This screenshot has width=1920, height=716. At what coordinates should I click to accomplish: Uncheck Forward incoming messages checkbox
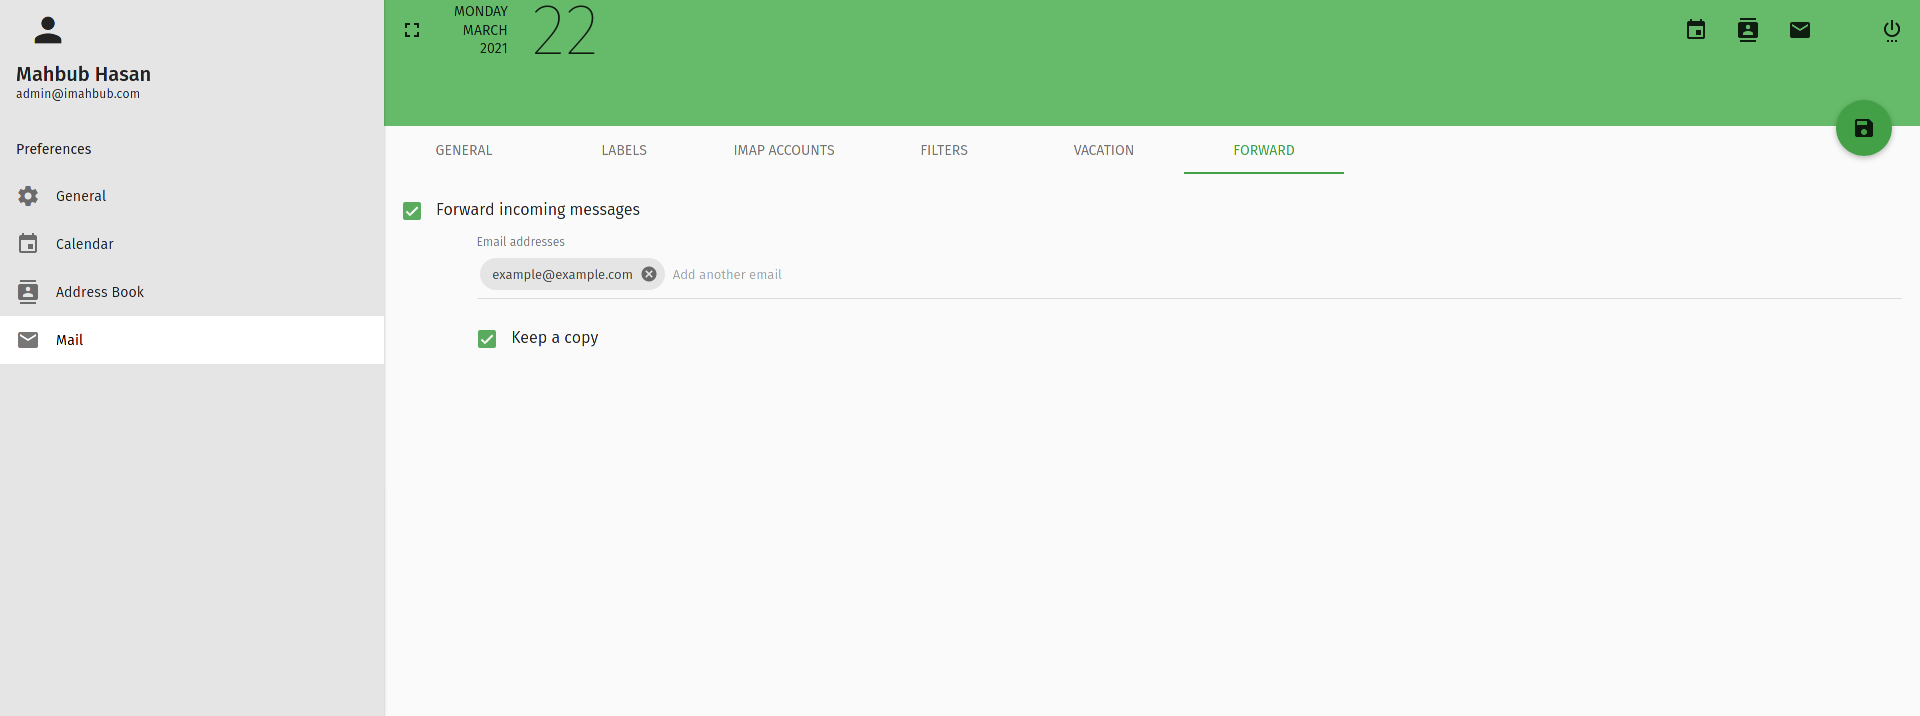pyautogui.click(x=412, y=210)
